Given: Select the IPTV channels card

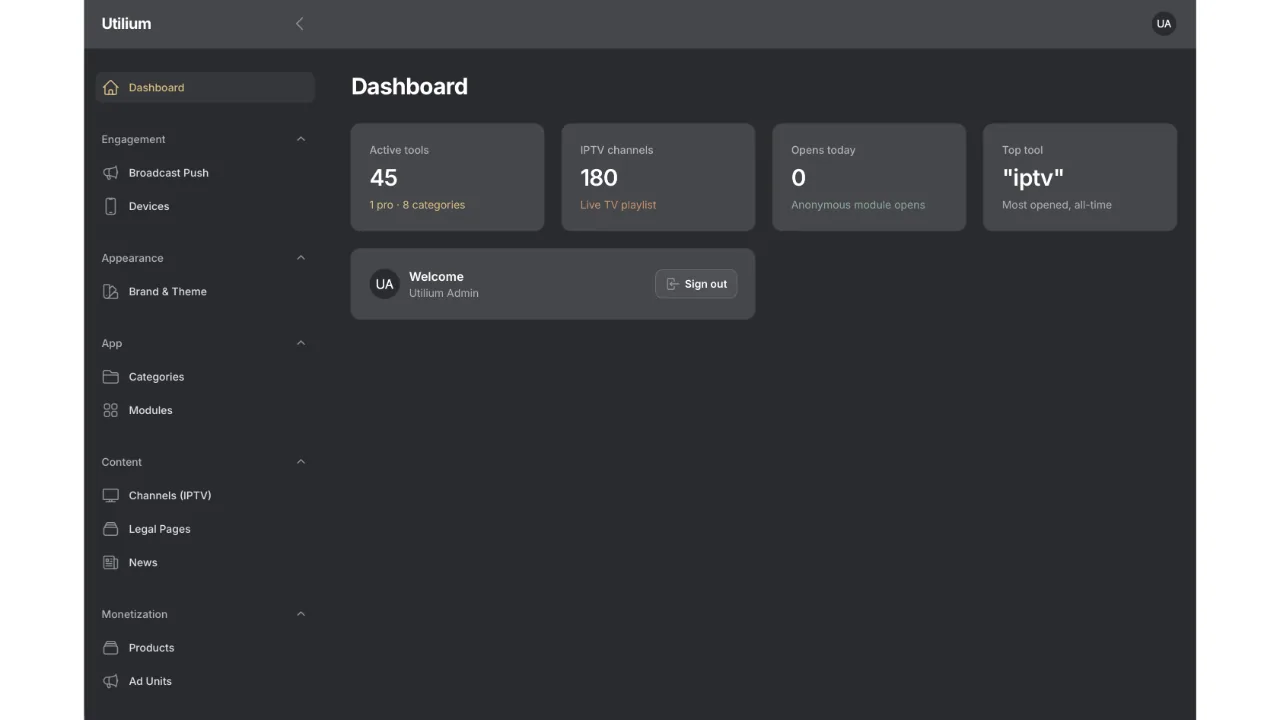Looking at the screenshot, I should pyautogui.click(x=658, y=177).
